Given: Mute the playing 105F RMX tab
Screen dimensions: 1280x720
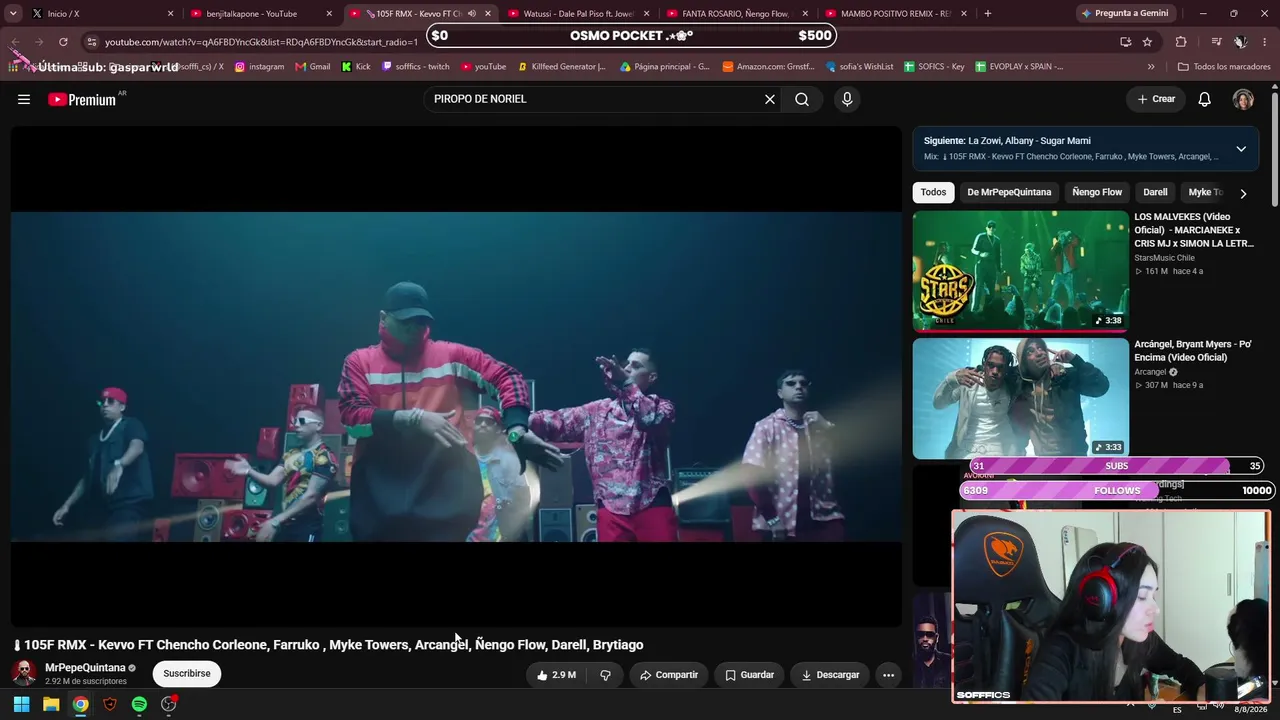Looking at the screenshot, I should tap(472, 14).
